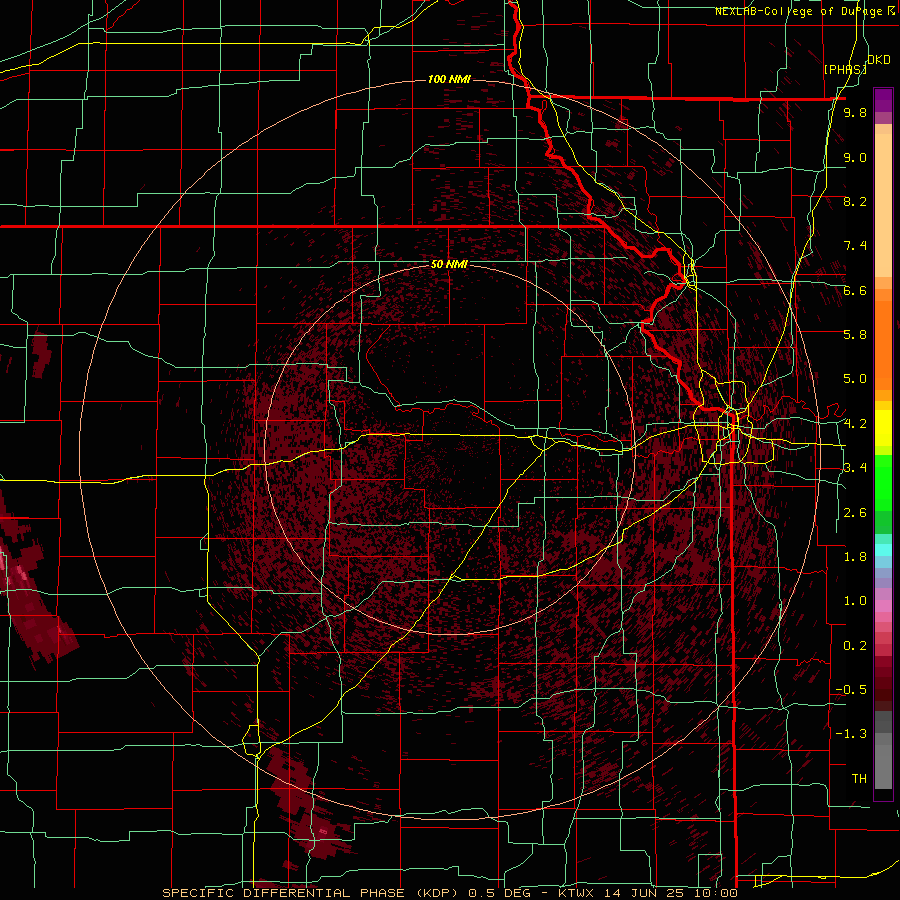This screenshot has width=900, height=900.
Task: Click the 9.8 value on the color scale
Action: click(x=855, y=113)
